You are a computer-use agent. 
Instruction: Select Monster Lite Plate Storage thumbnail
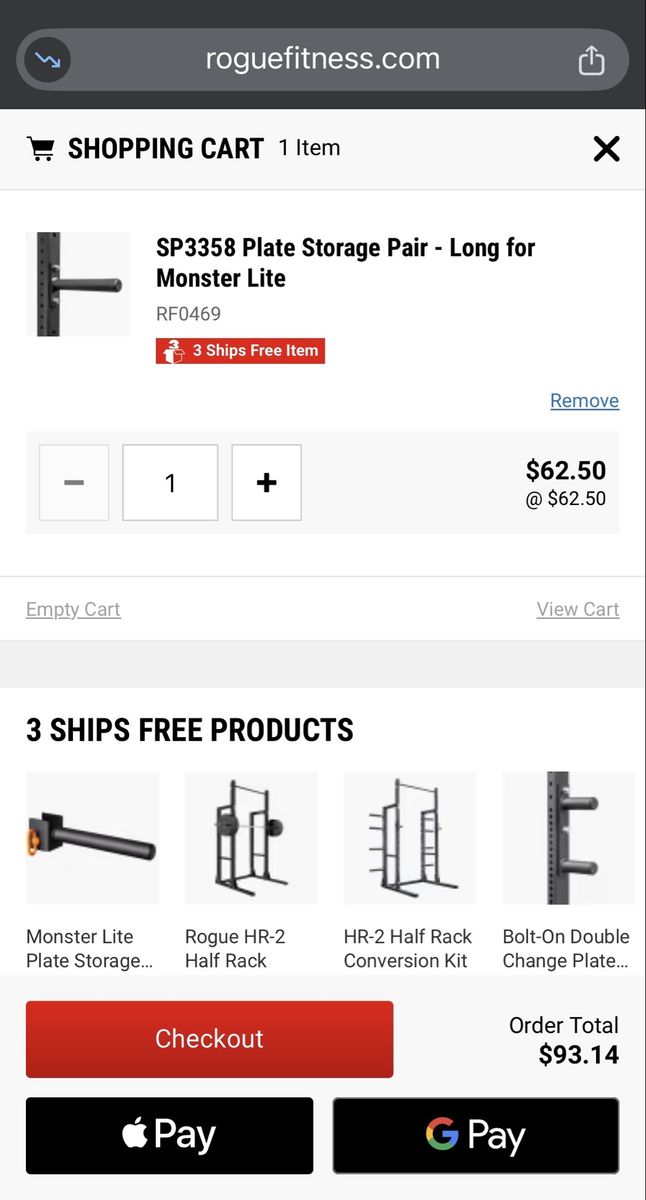(x=92, y=837)
